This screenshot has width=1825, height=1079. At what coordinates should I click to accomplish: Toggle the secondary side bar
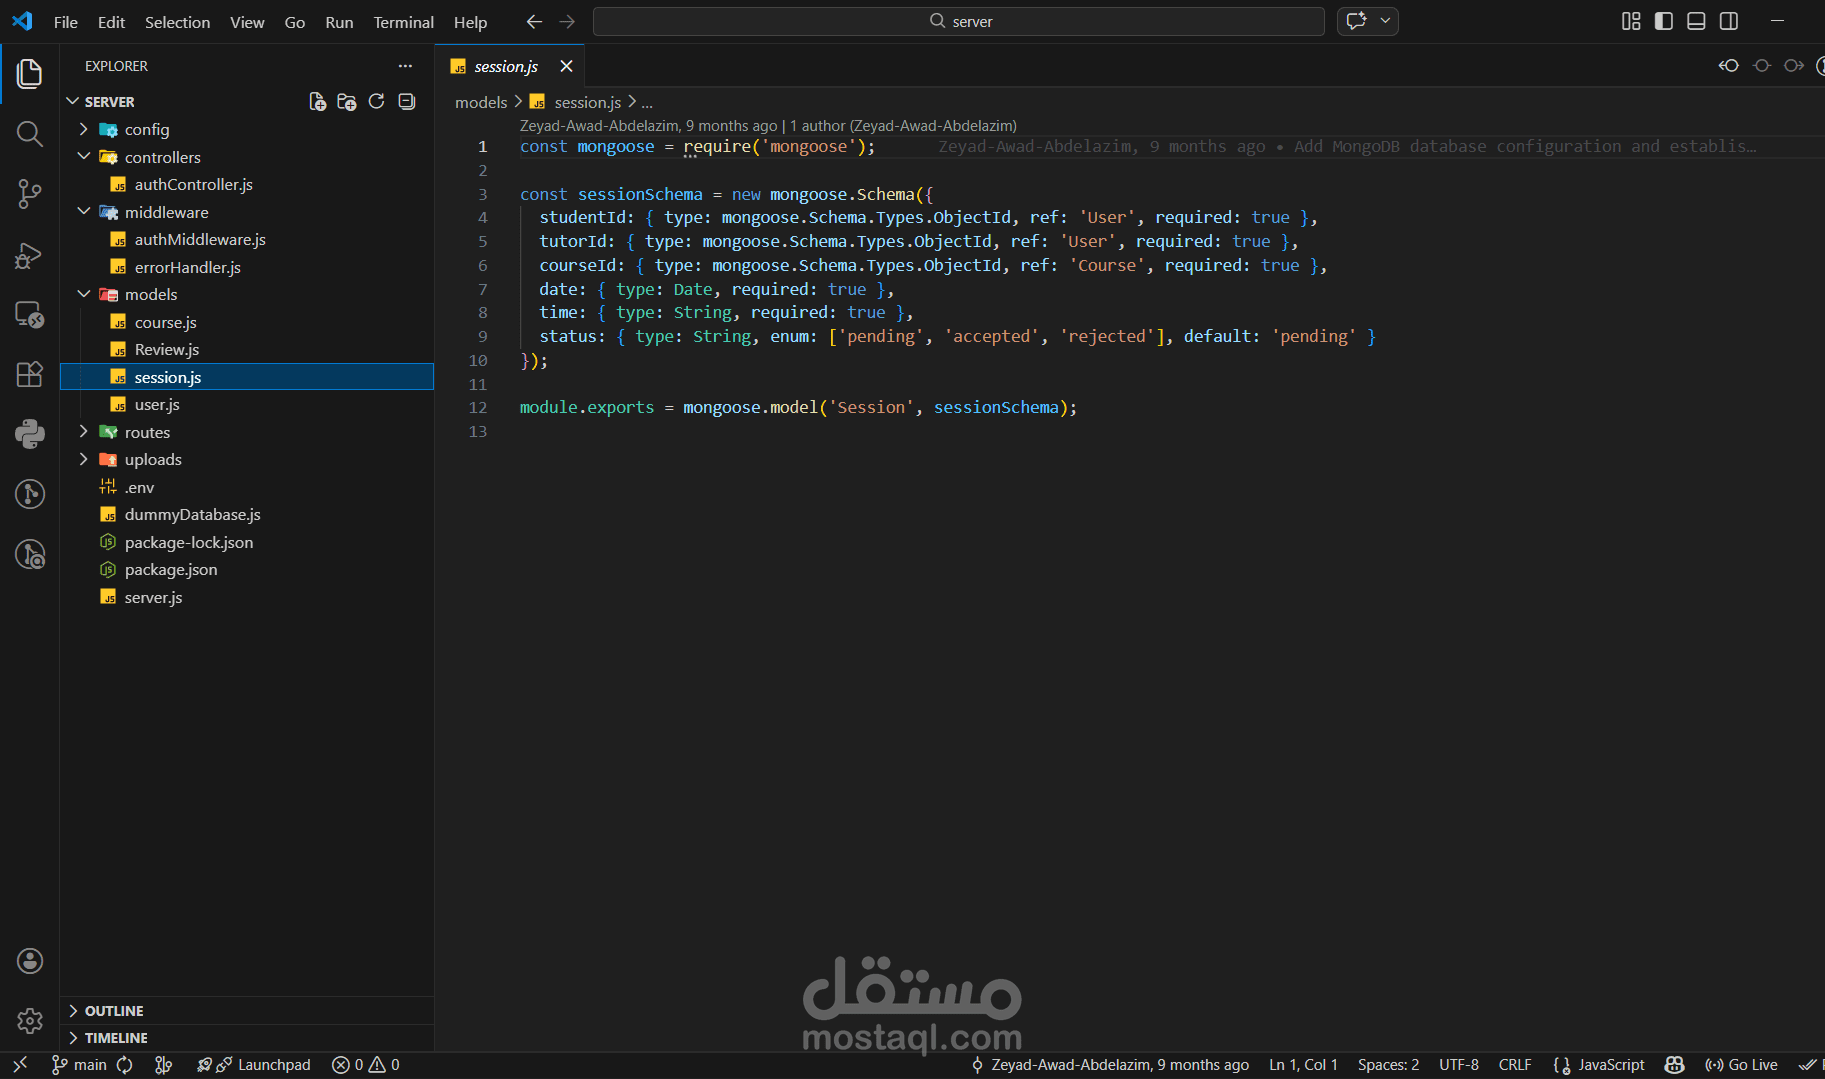pyautogui.click(x=1729, y=21)
